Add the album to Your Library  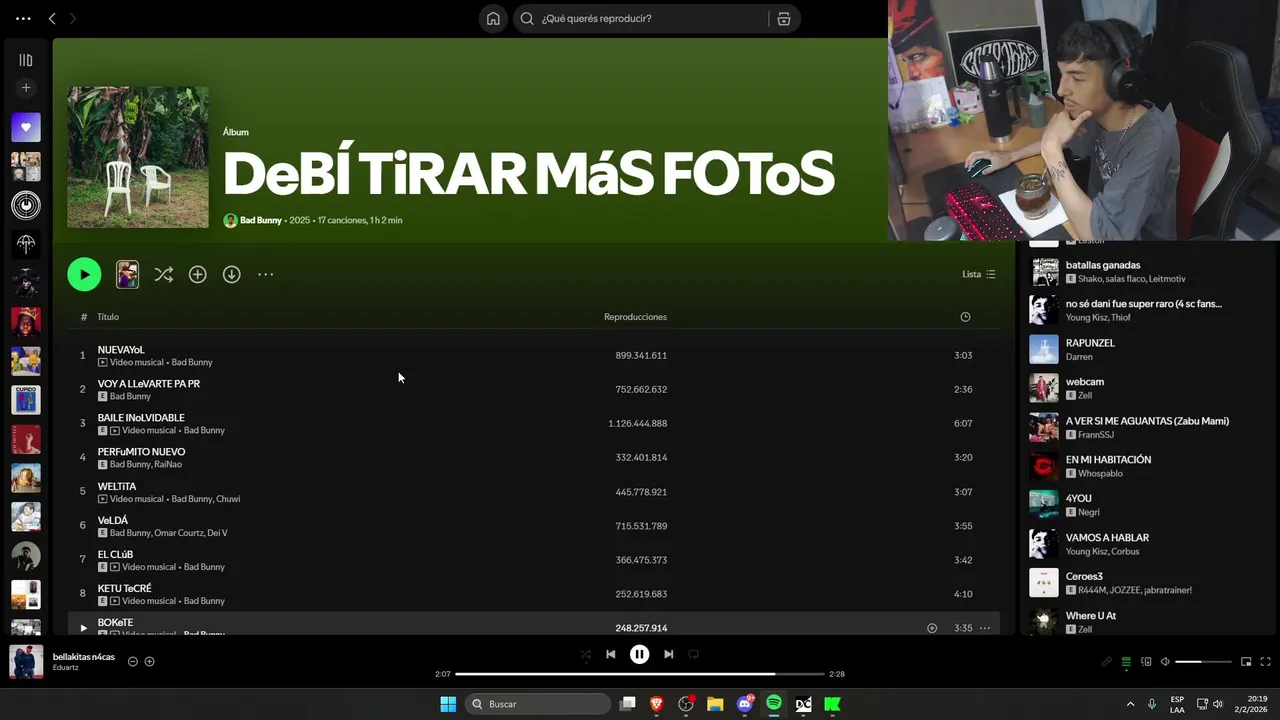198,274
